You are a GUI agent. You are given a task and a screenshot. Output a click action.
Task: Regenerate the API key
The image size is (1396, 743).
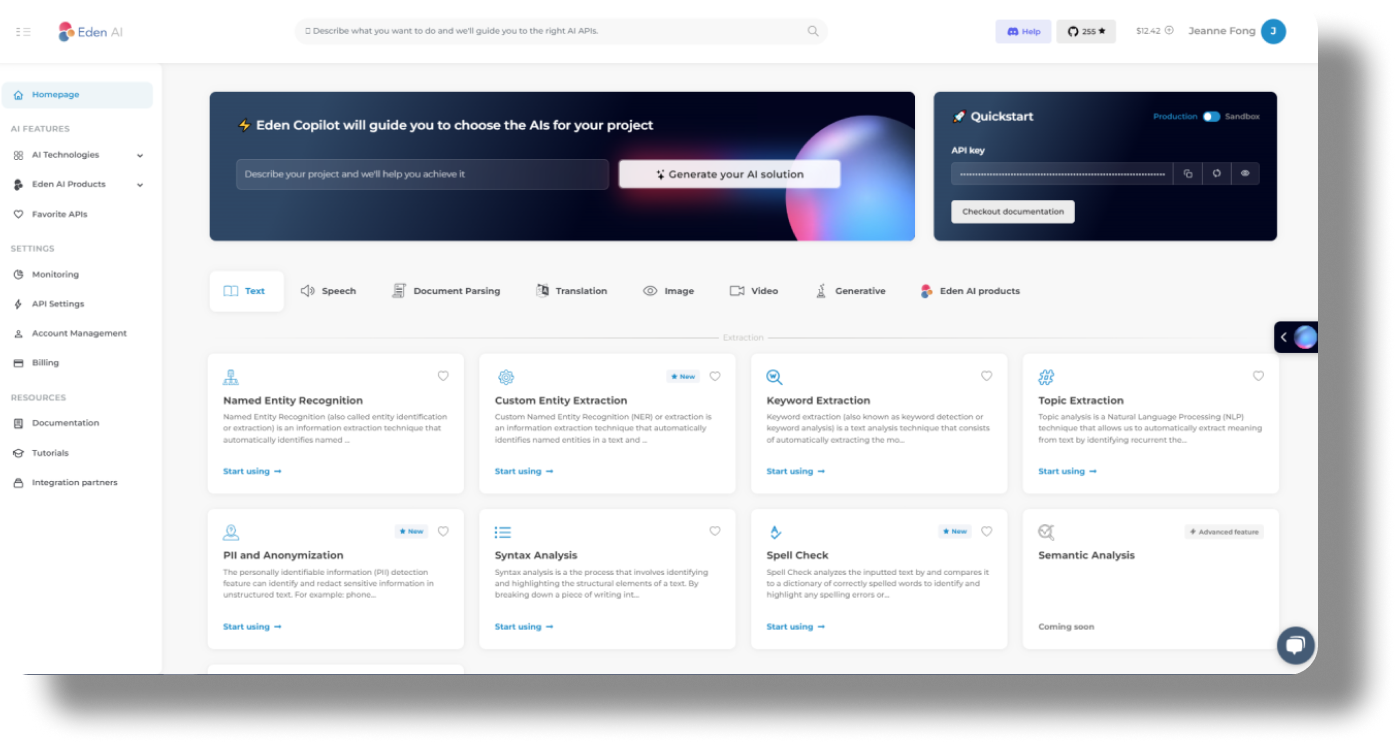point(1216,173)
